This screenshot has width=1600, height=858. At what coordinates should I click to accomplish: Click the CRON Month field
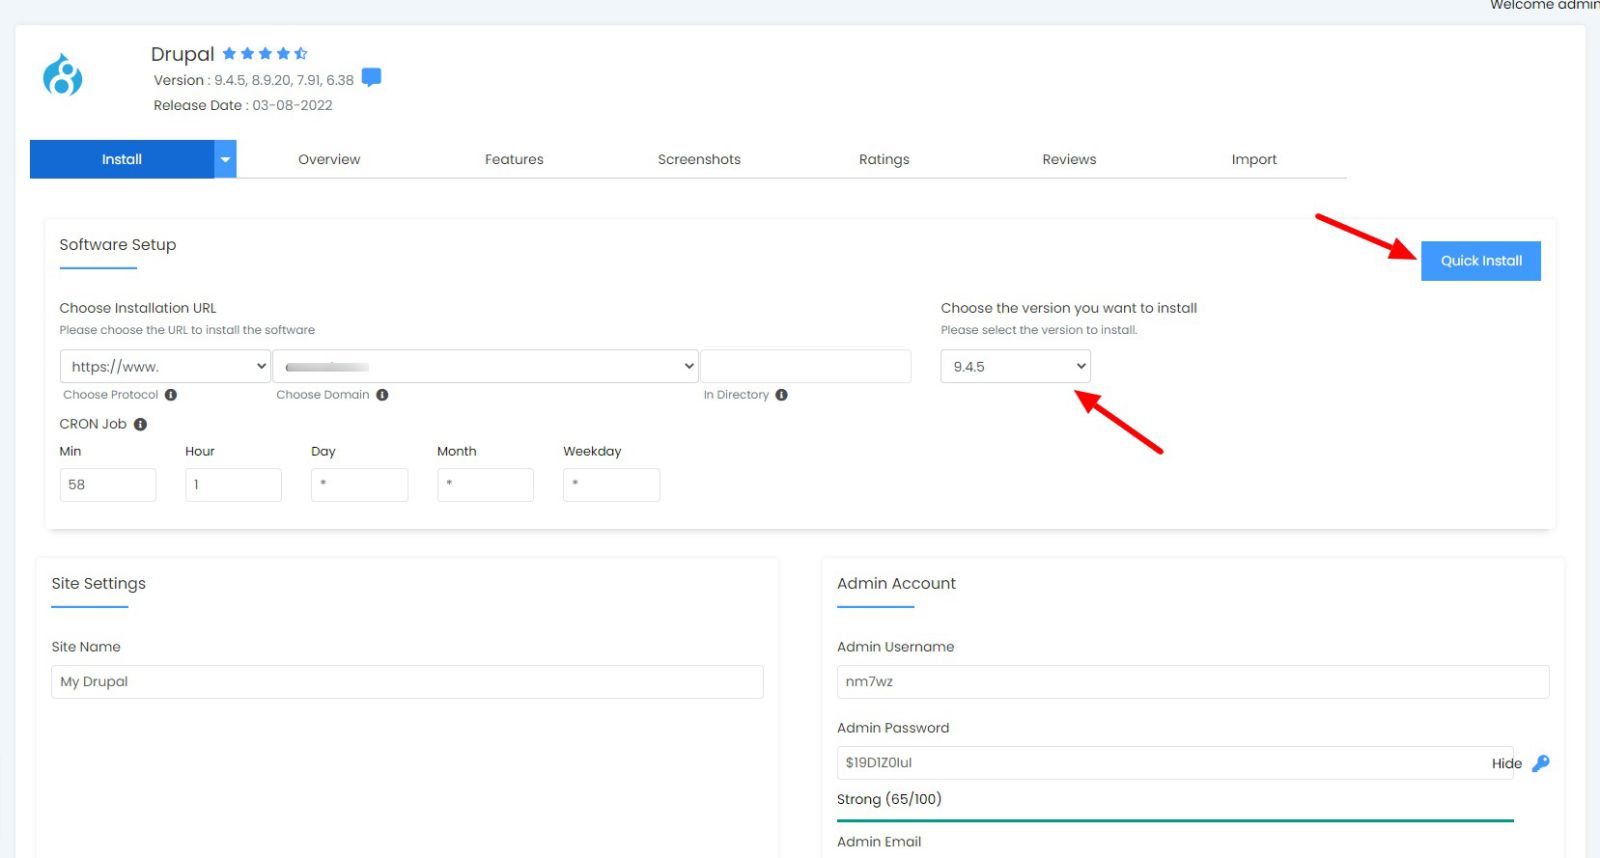[x=485, y=484]
